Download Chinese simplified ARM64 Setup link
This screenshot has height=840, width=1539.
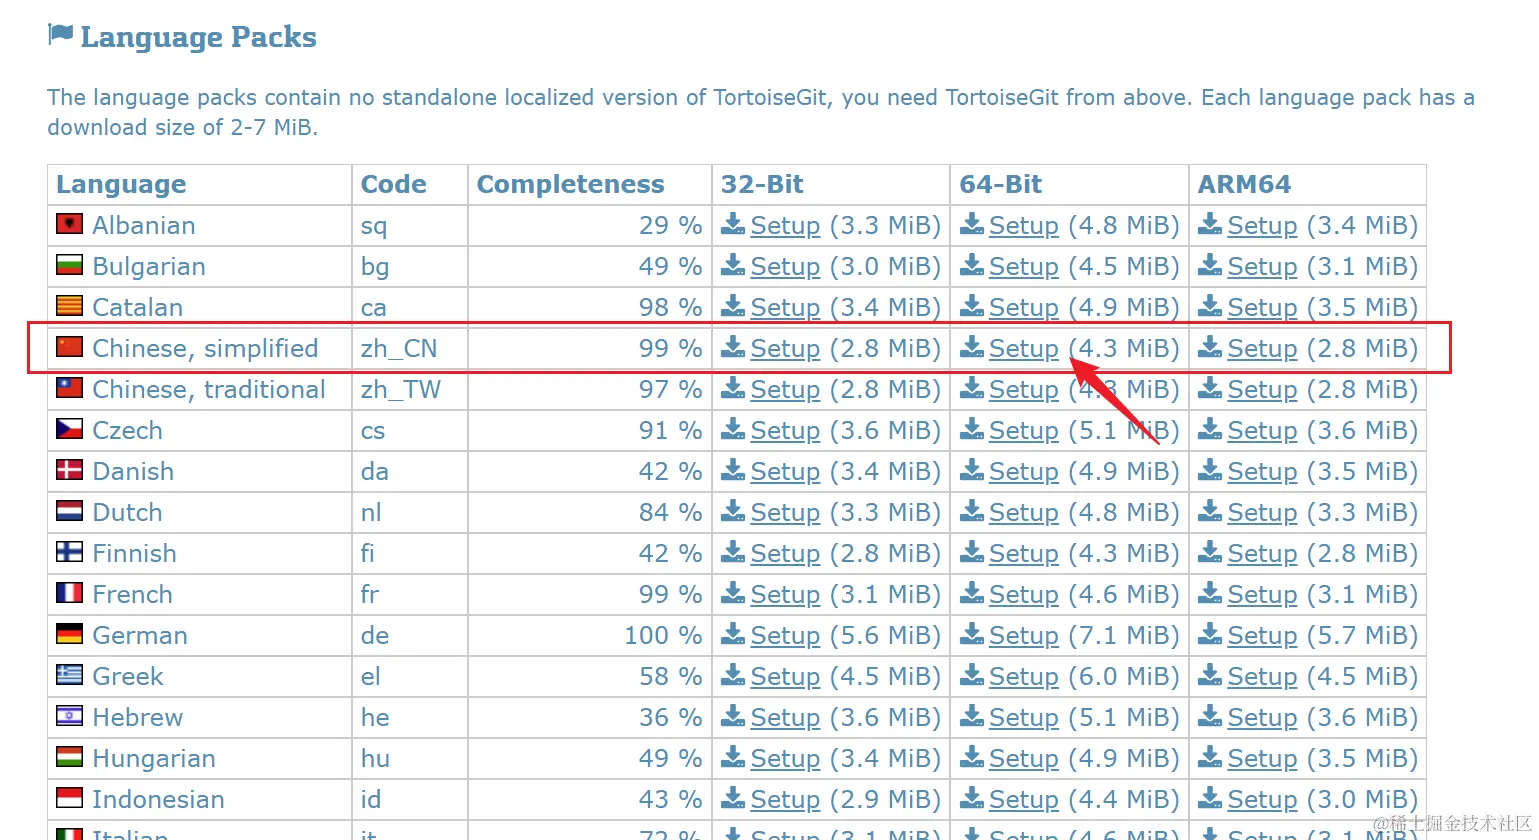pyautogui.click(x=1262, y=348)
